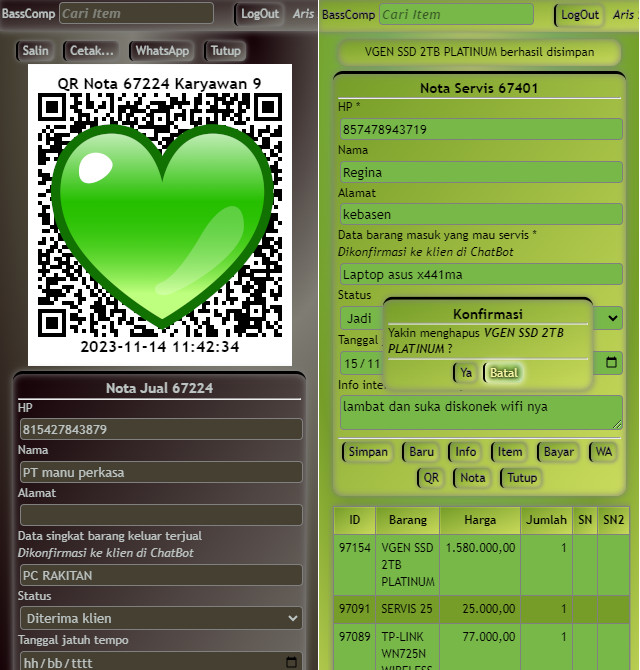Image resolution: width=640 pixels, height=670 pixels.
Task: Click the Bayar button
Action: tap(558, 452)
